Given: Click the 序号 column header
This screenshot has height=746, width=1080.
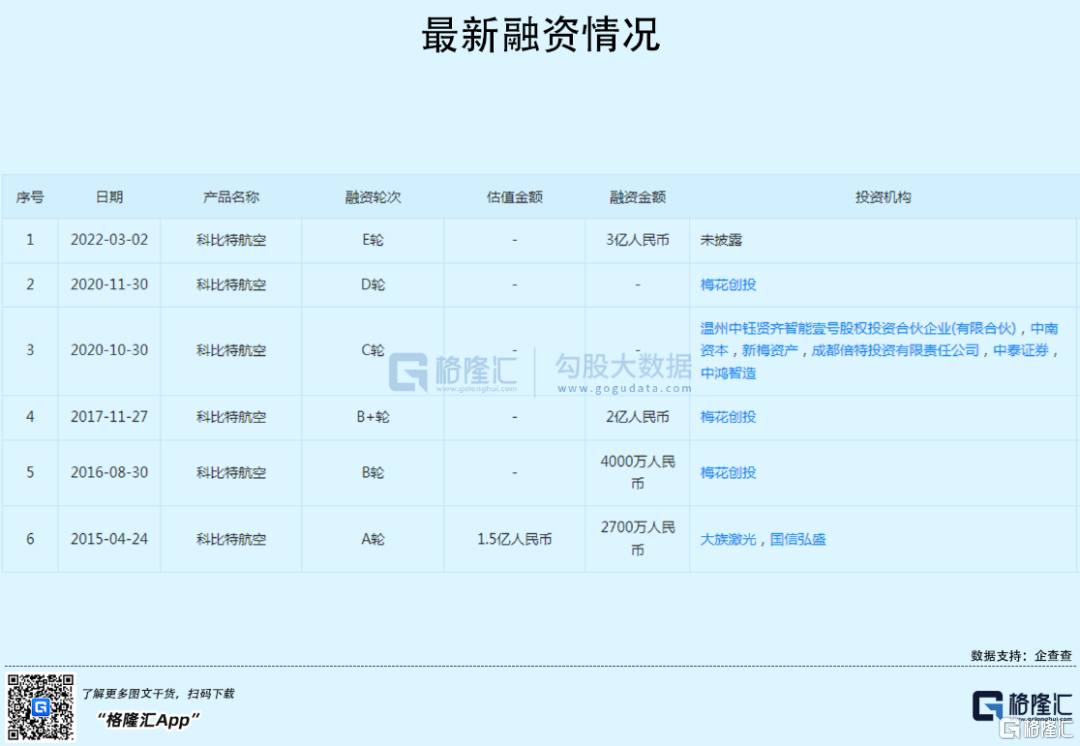Looking at the screenshot, I should point(30,197).
